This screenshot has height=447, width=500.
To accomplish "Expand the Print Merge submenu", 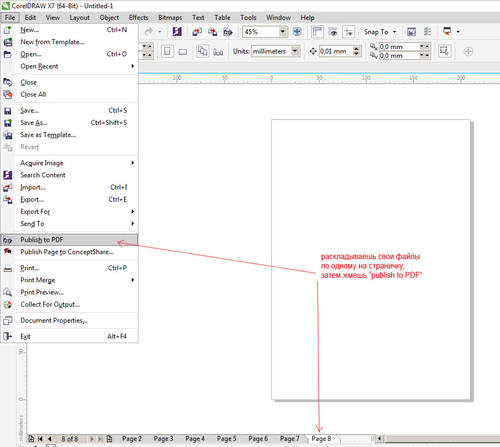I will pyautogui.click(x=69, y=280).
